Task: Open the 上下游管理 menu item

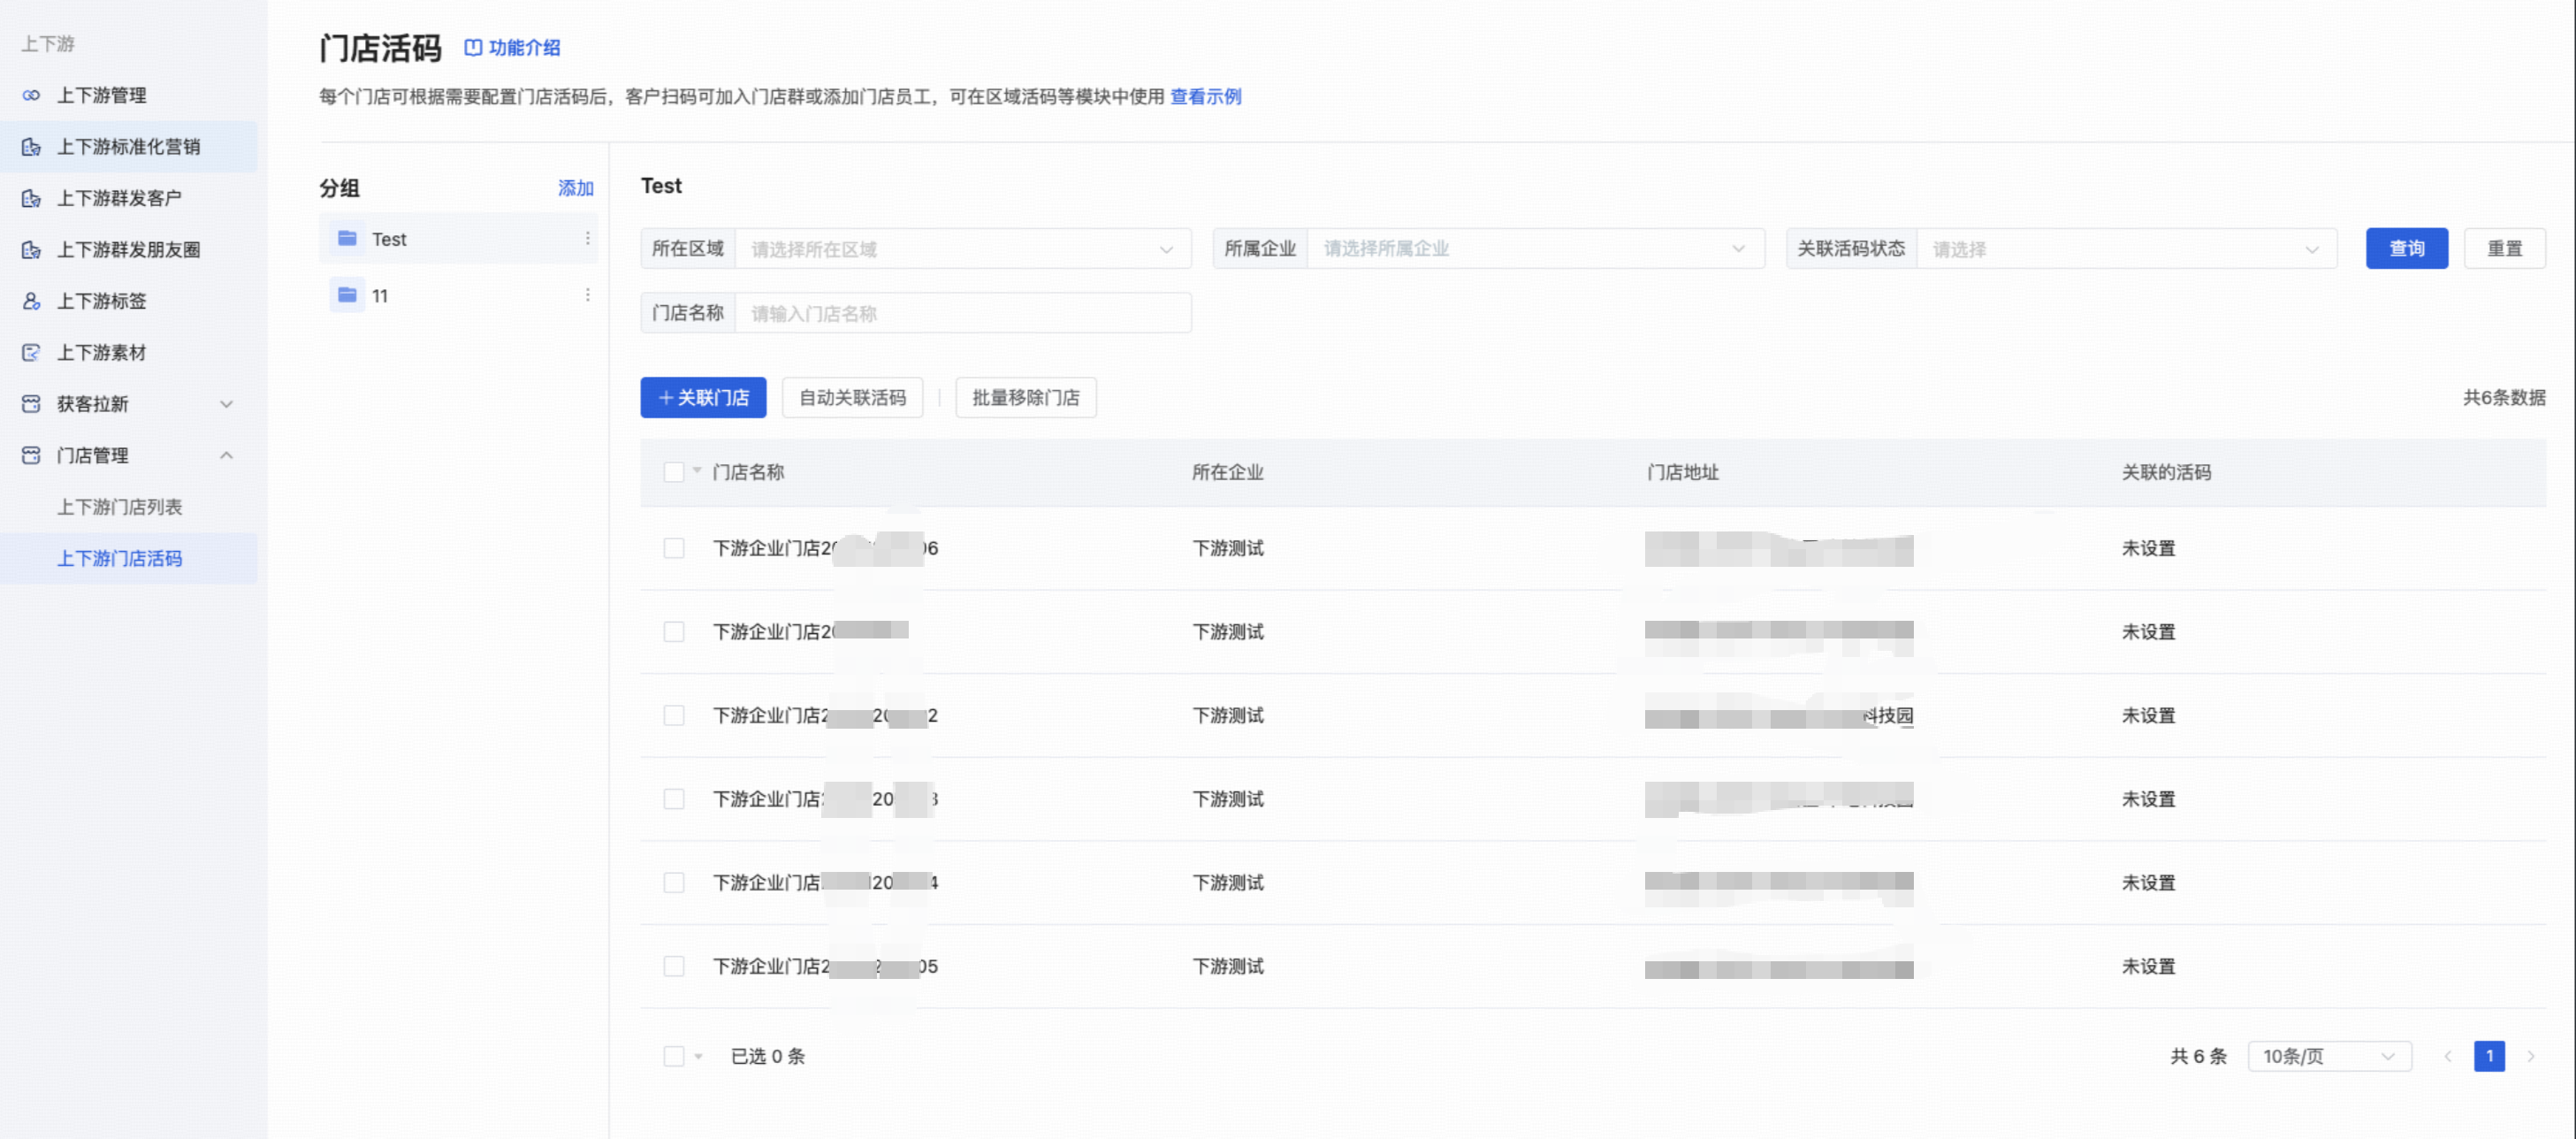Action: point(101,95)
